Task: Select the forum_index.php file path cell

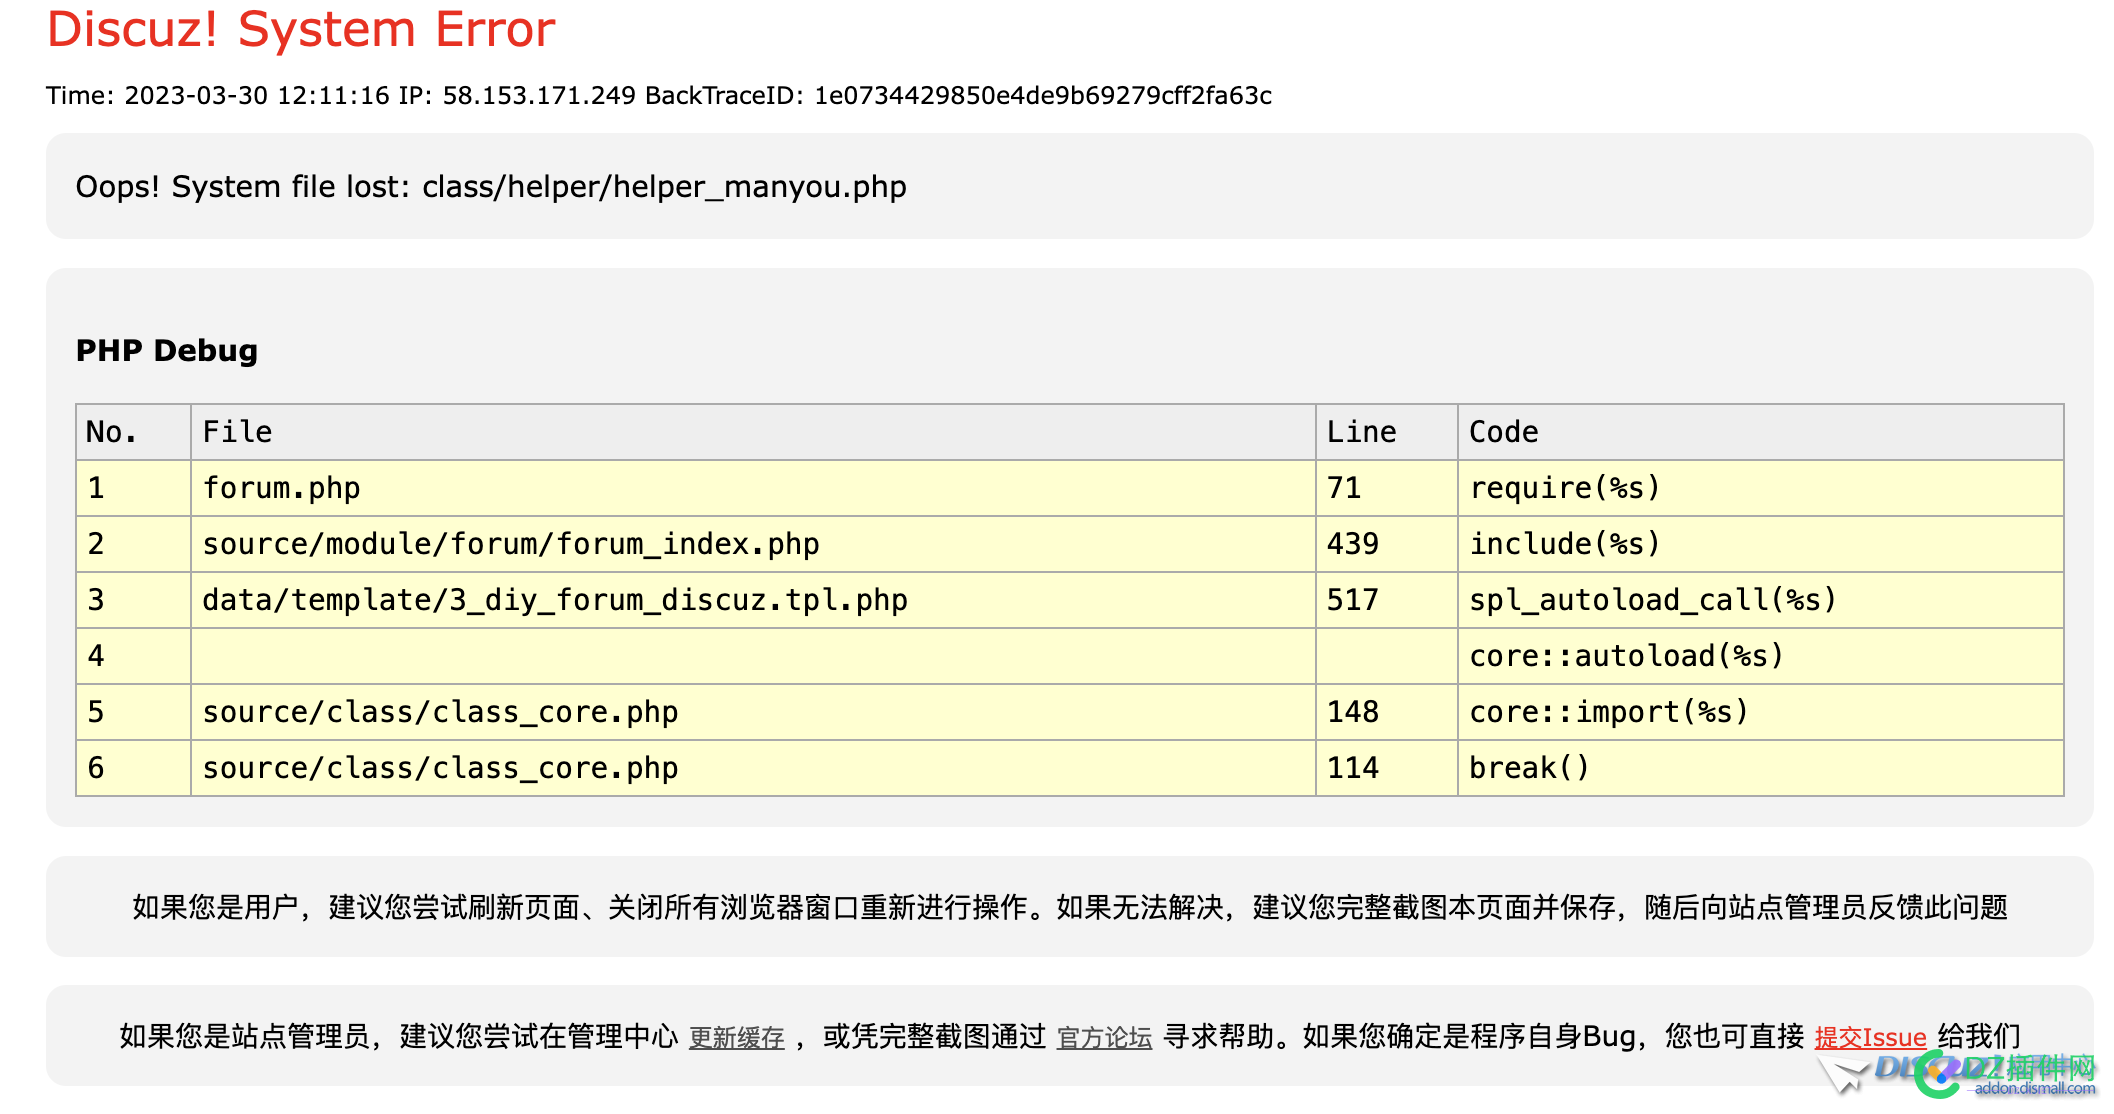Action: click(753, 544)
